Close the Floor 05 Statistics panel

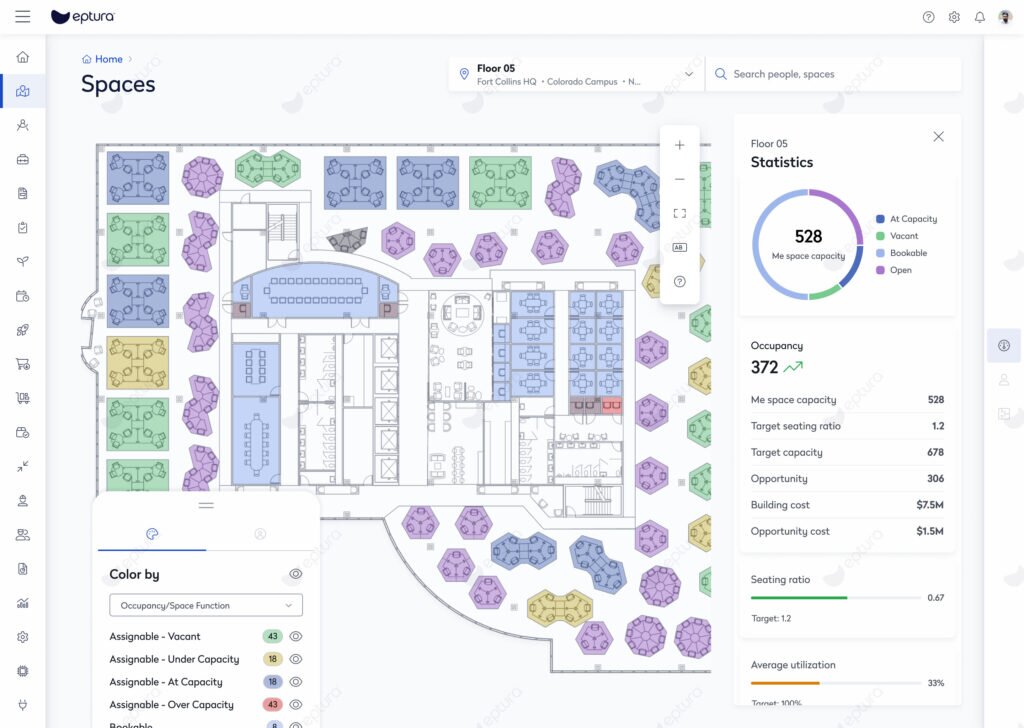point(938,137)
